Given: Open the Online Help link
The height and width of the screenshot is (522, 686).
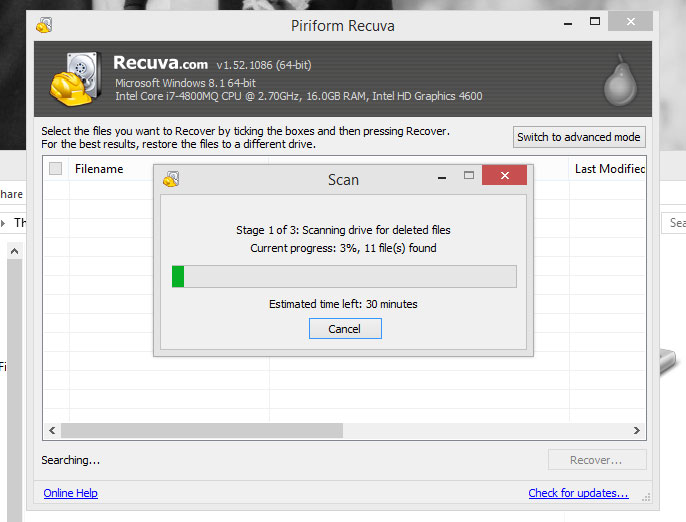Looking at the screenshot, I should (70, 493).
